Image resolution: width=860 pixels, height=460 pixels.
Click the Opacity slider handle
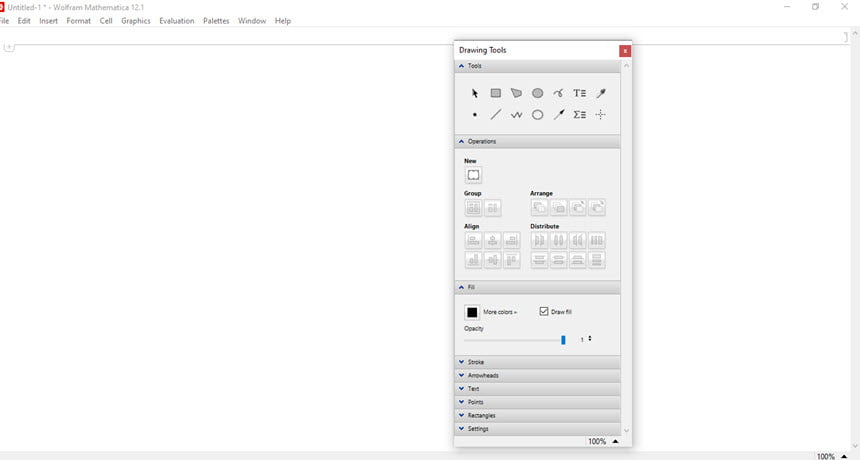coord(563,340)
